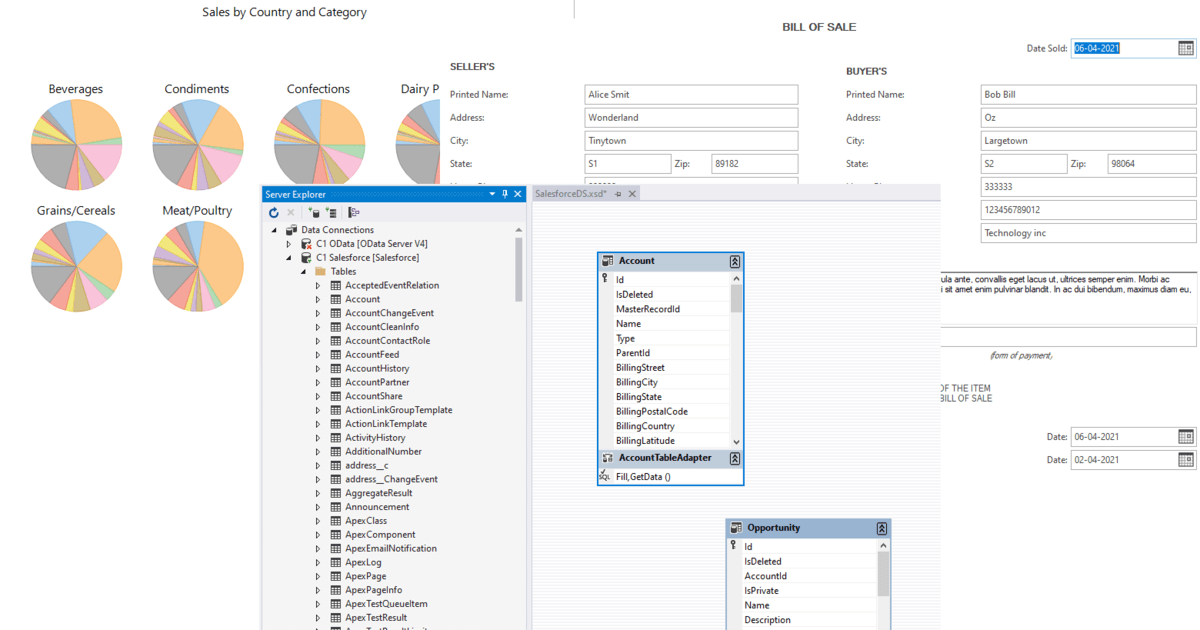
Task: Collapse the Opportunity table with its chevron
Action: (881, 527)
